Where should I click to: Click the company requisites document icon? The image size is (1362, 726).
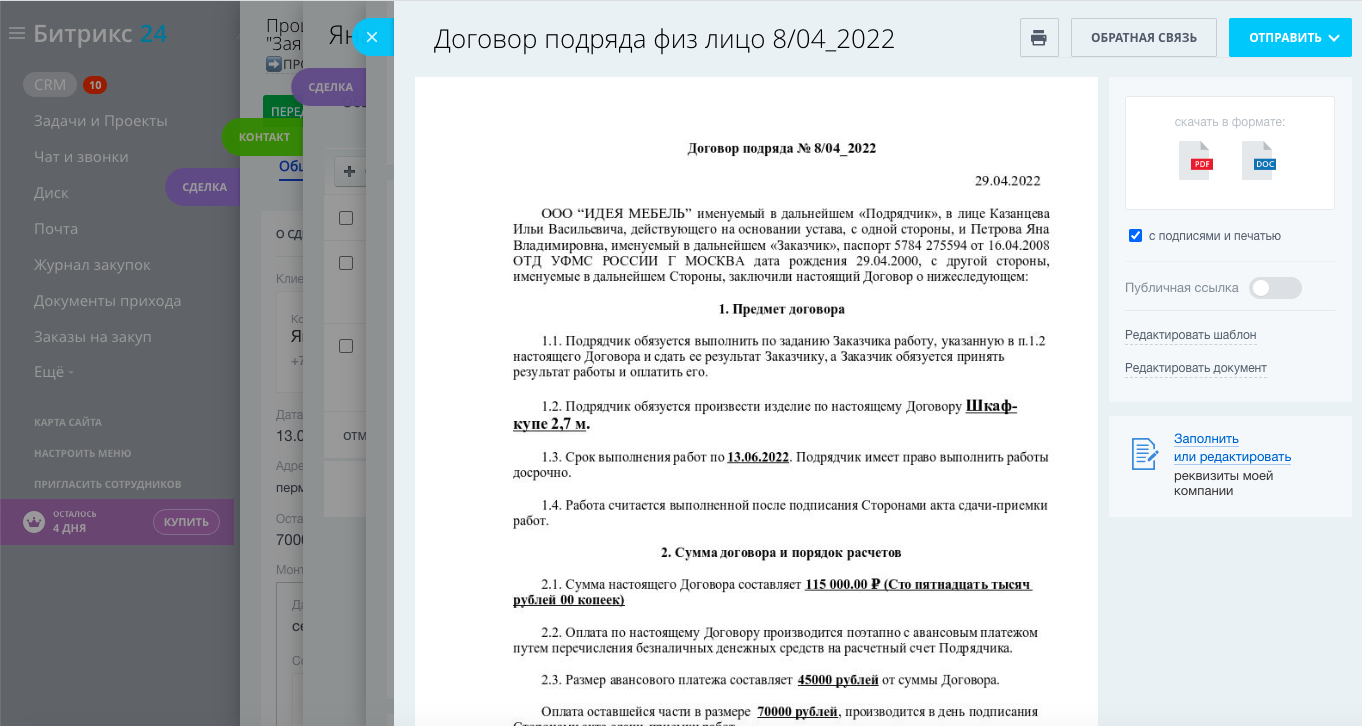[x=1144, y=454]
